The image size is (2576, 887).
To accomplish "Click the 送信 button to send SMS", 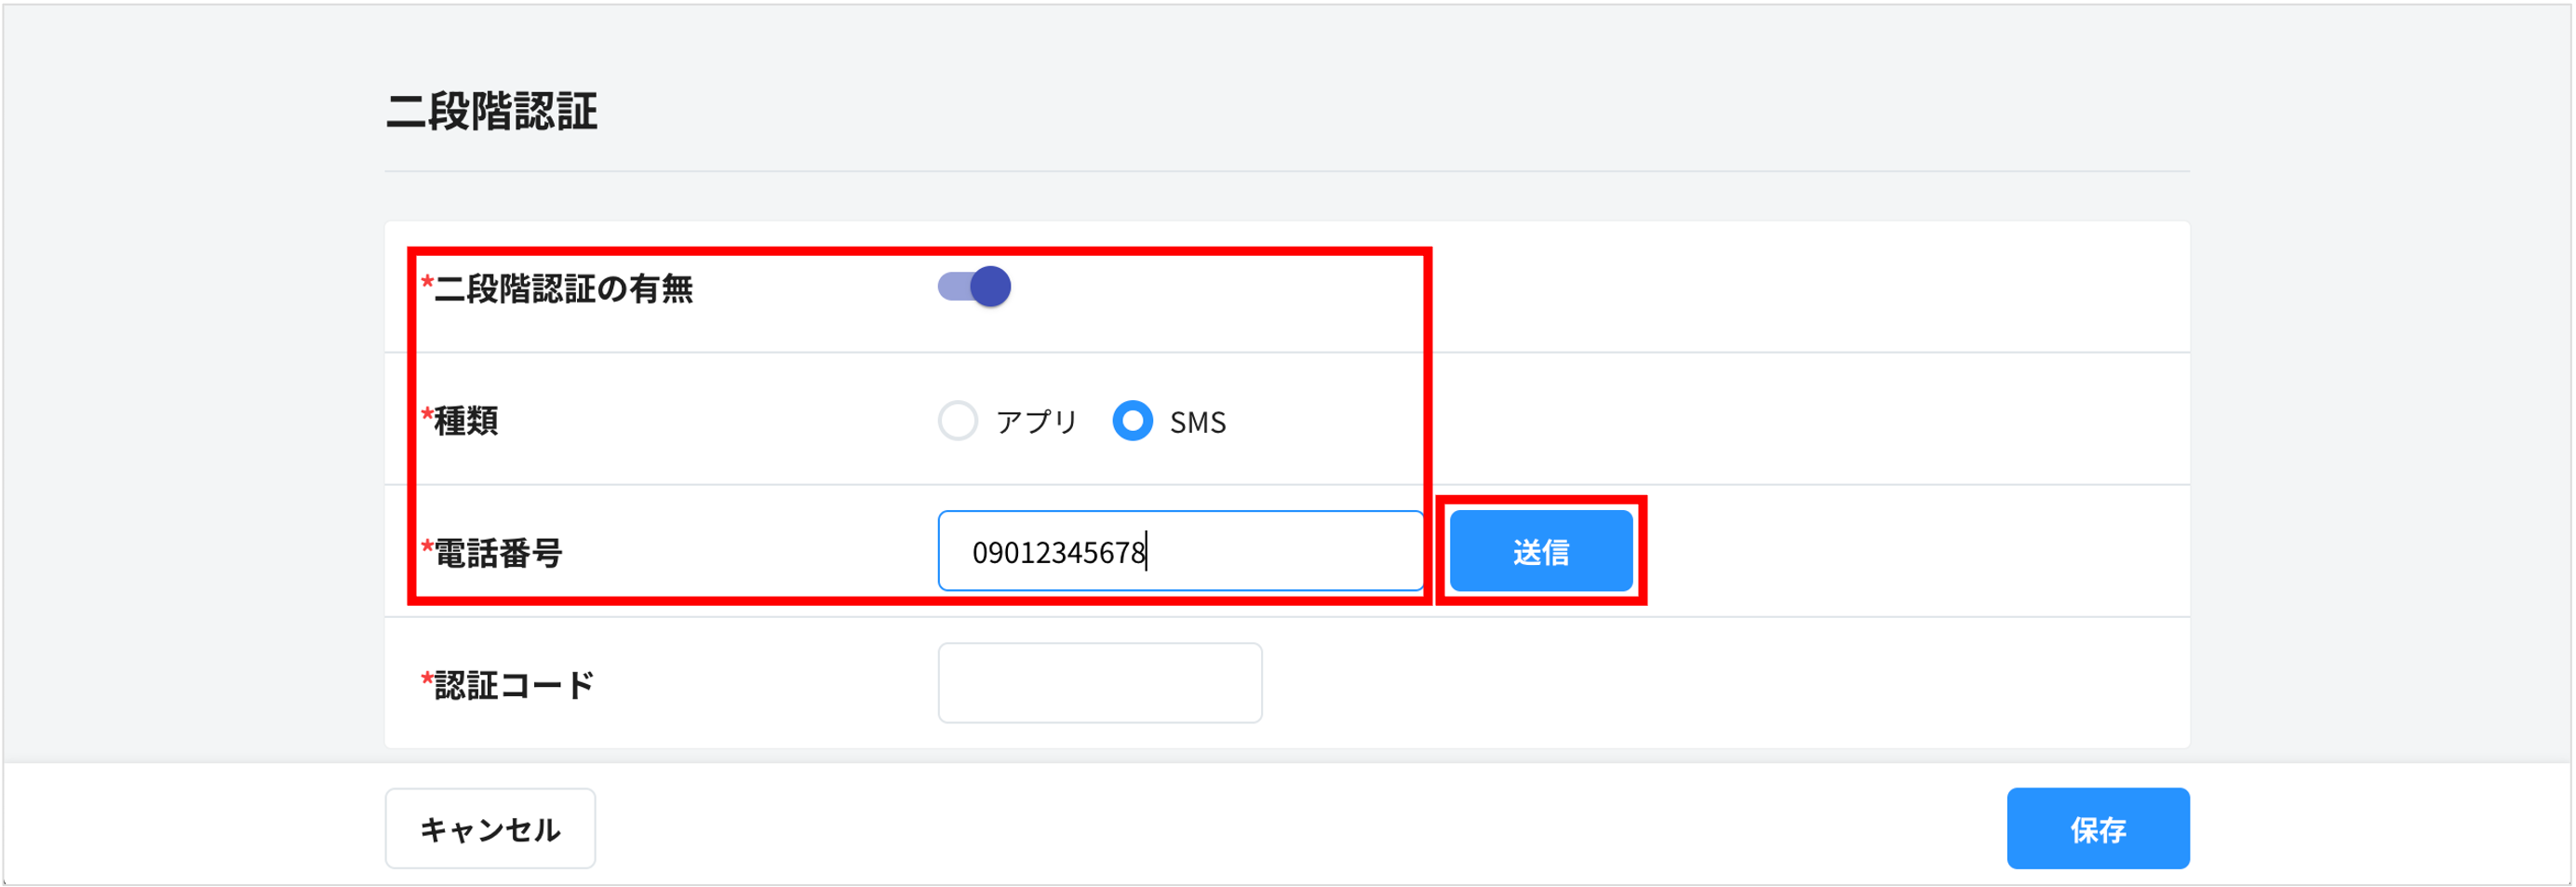I will 1540,550.
